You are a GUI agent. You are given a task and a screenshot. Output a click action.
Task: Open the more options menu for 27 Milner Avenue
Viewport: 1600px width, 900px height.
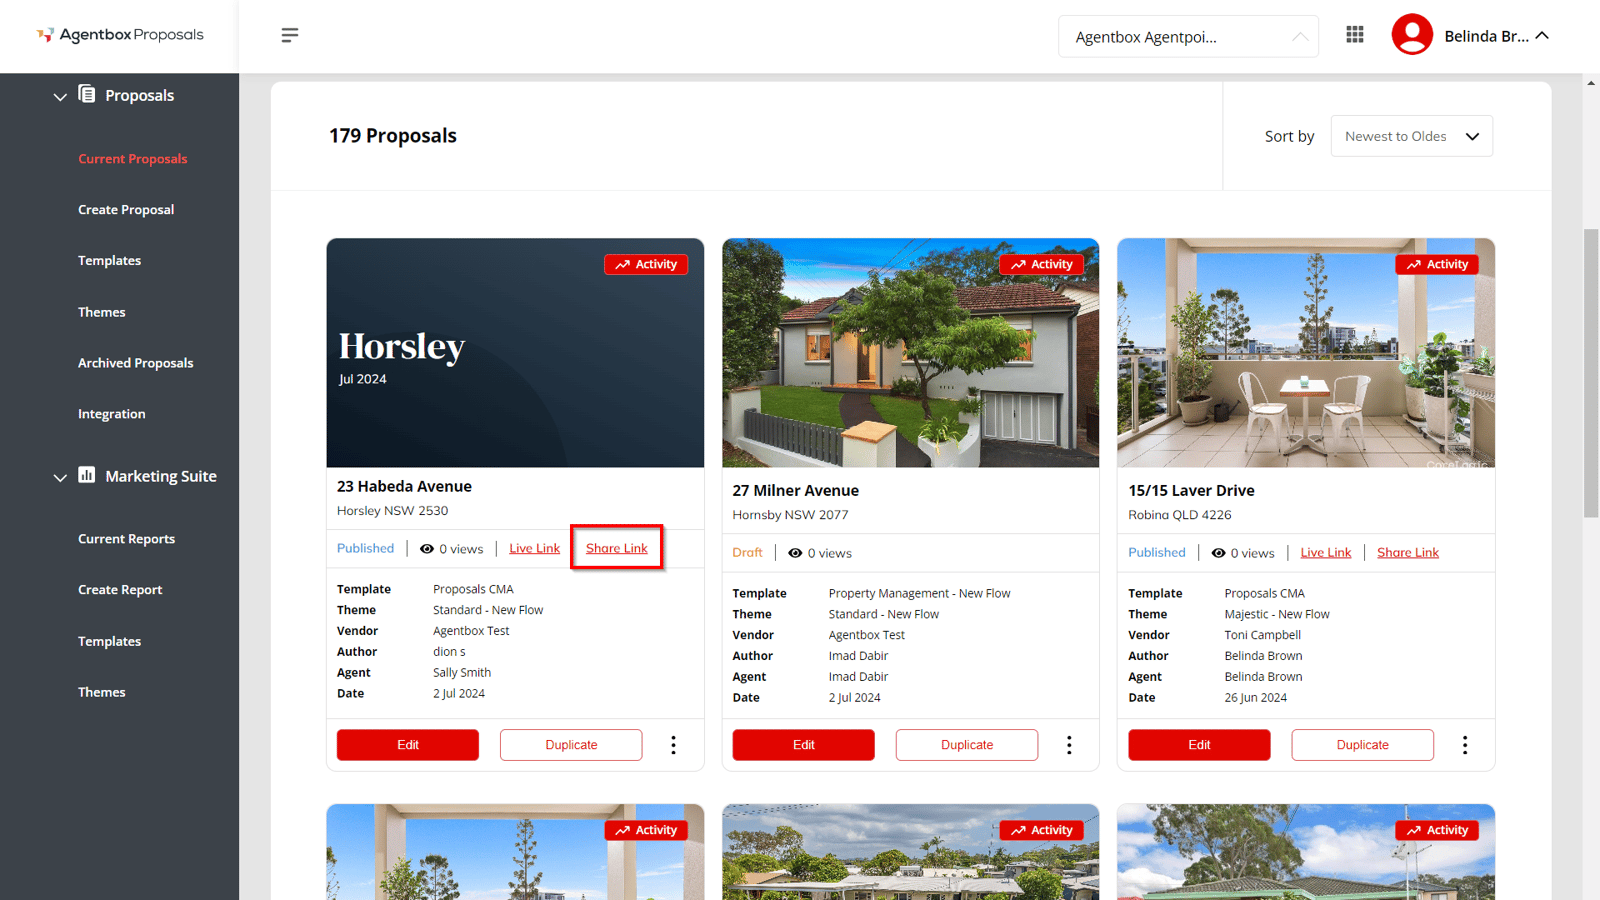(x=1069, y=745)
